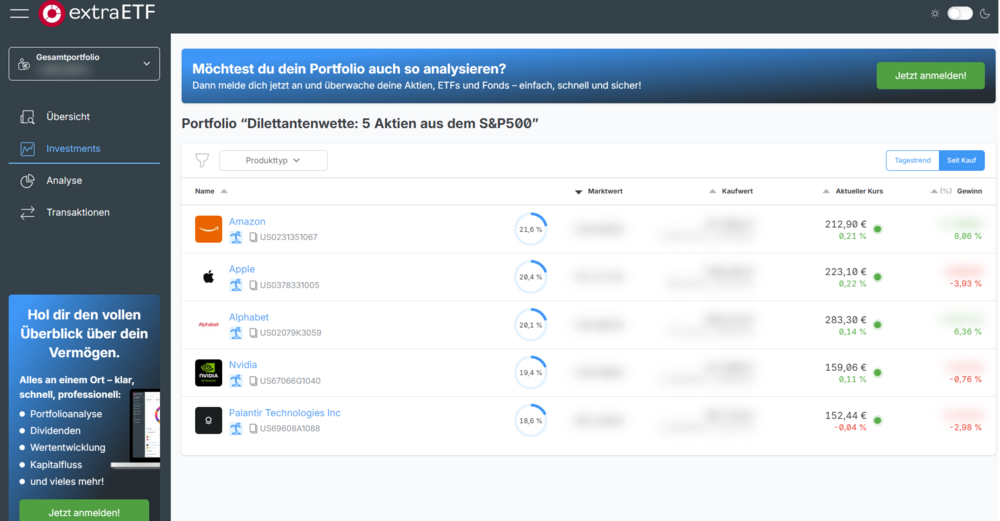This screenshot has width=1000, height=521.
Task: Click the palm tree icon under Alphabet
Action: point(236,333)
